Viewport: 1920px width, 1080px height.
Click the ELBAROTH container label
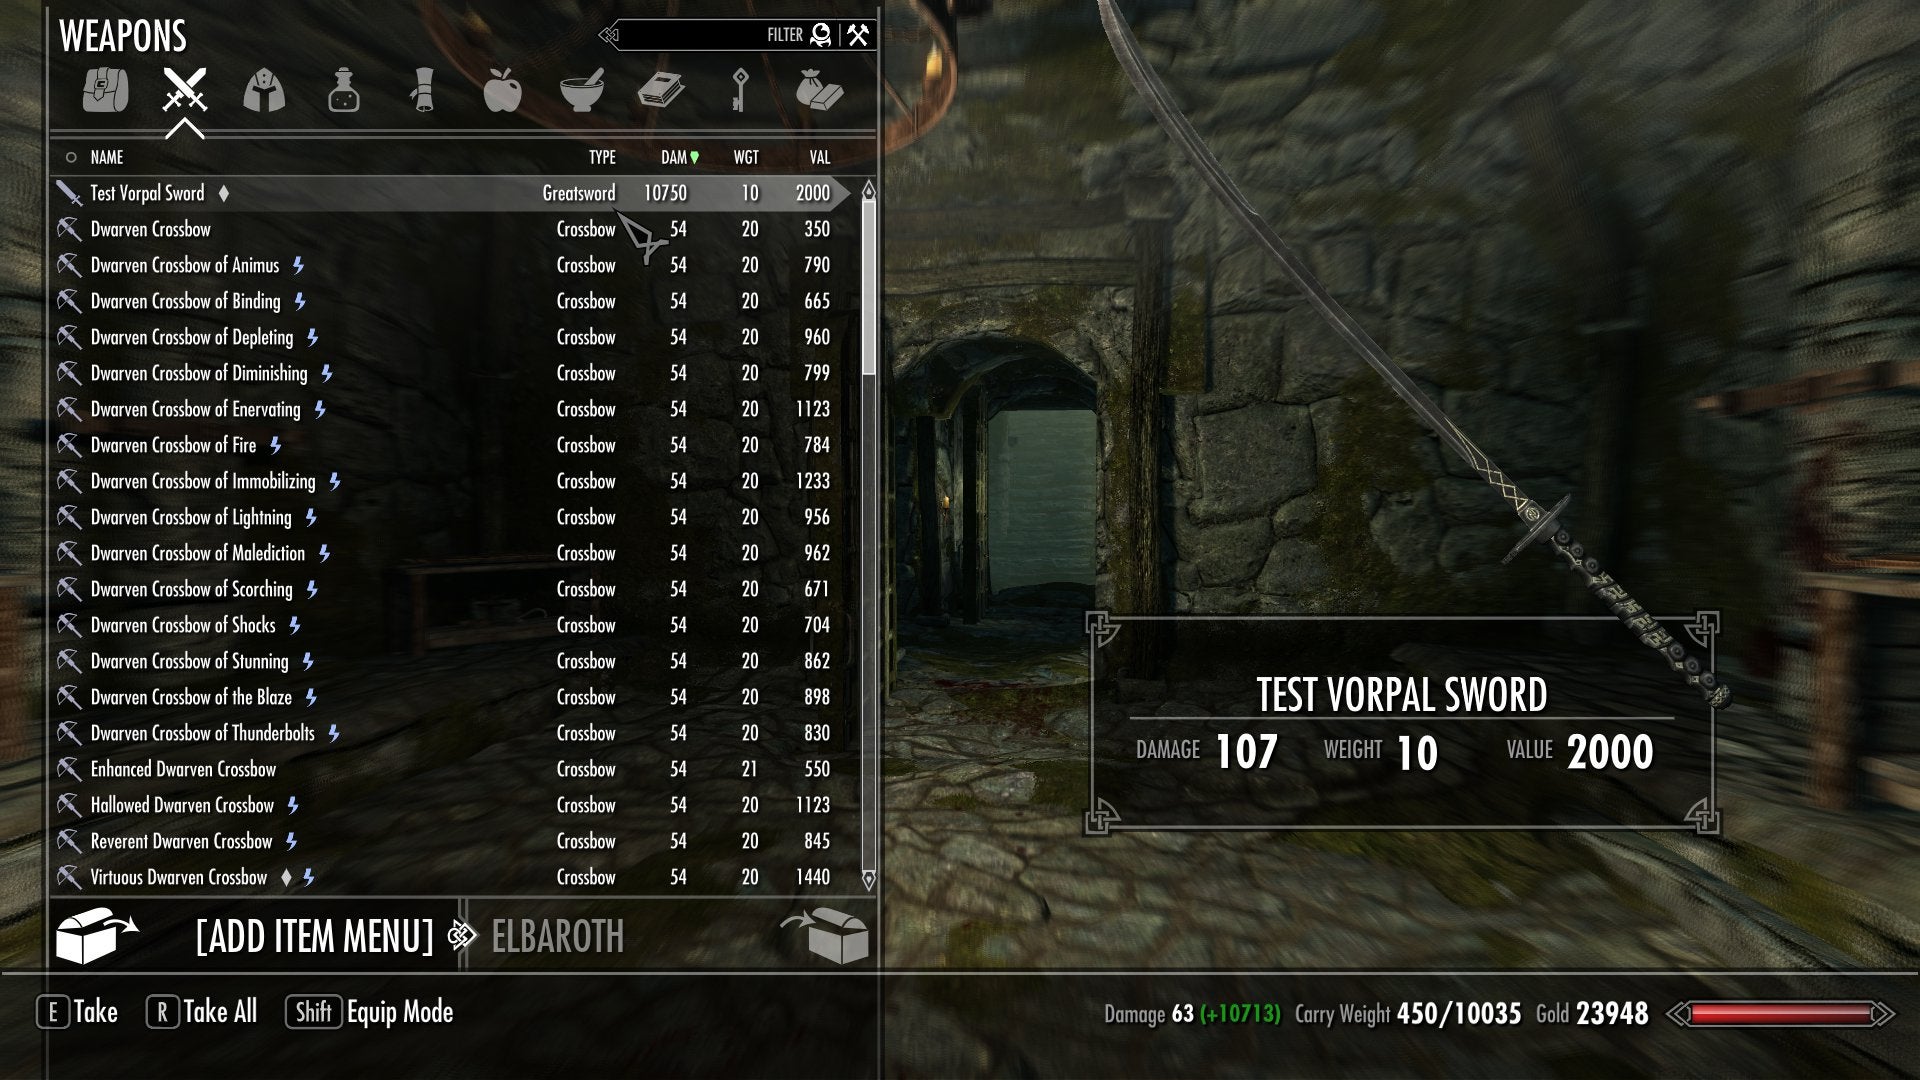pyautogui.click(x=554, y=936)
